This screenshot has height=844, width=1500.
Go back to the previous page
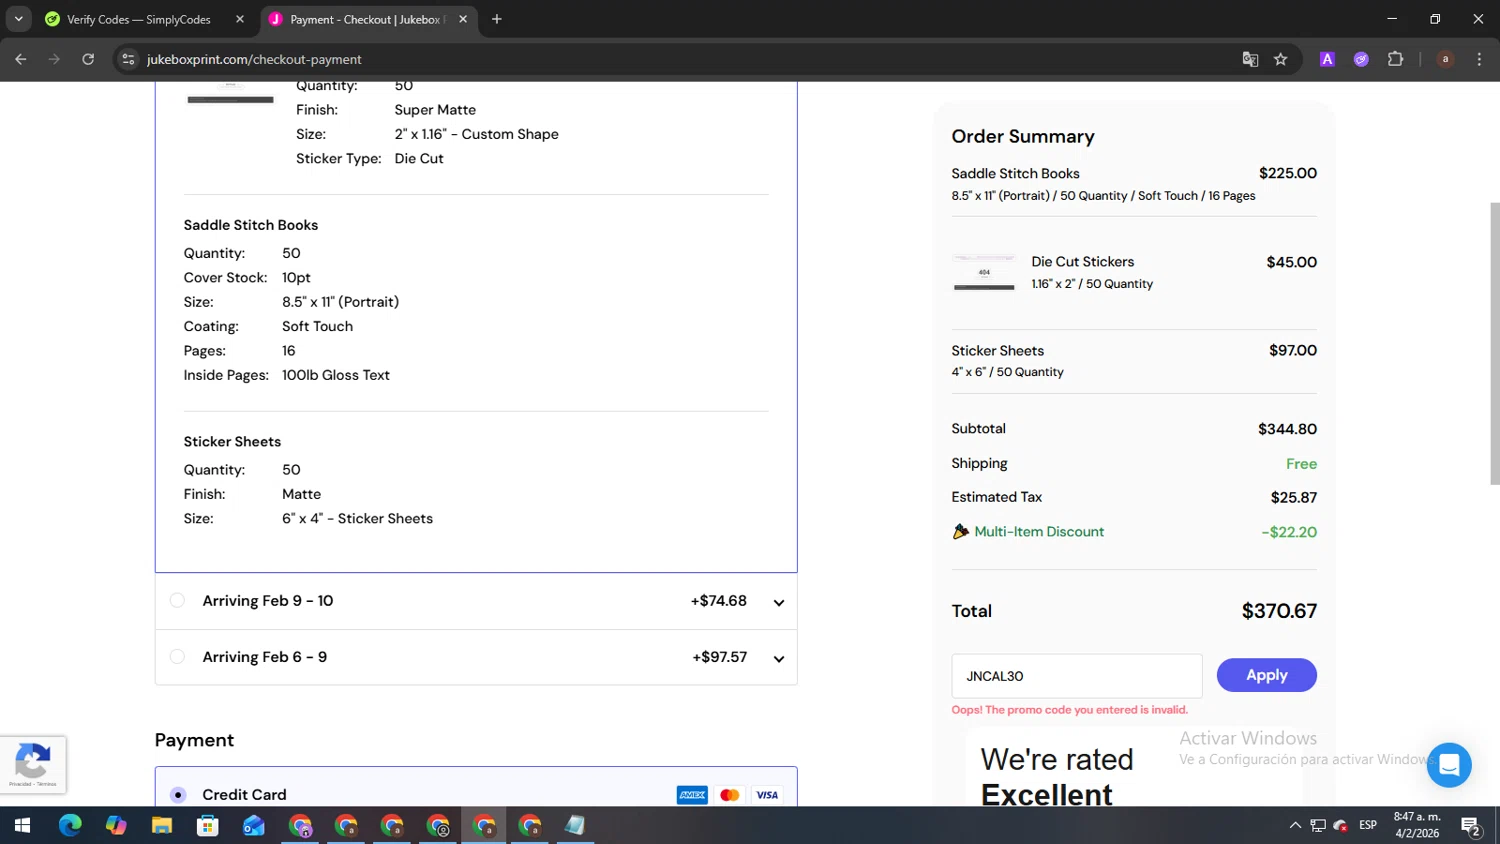coord(21,59)
